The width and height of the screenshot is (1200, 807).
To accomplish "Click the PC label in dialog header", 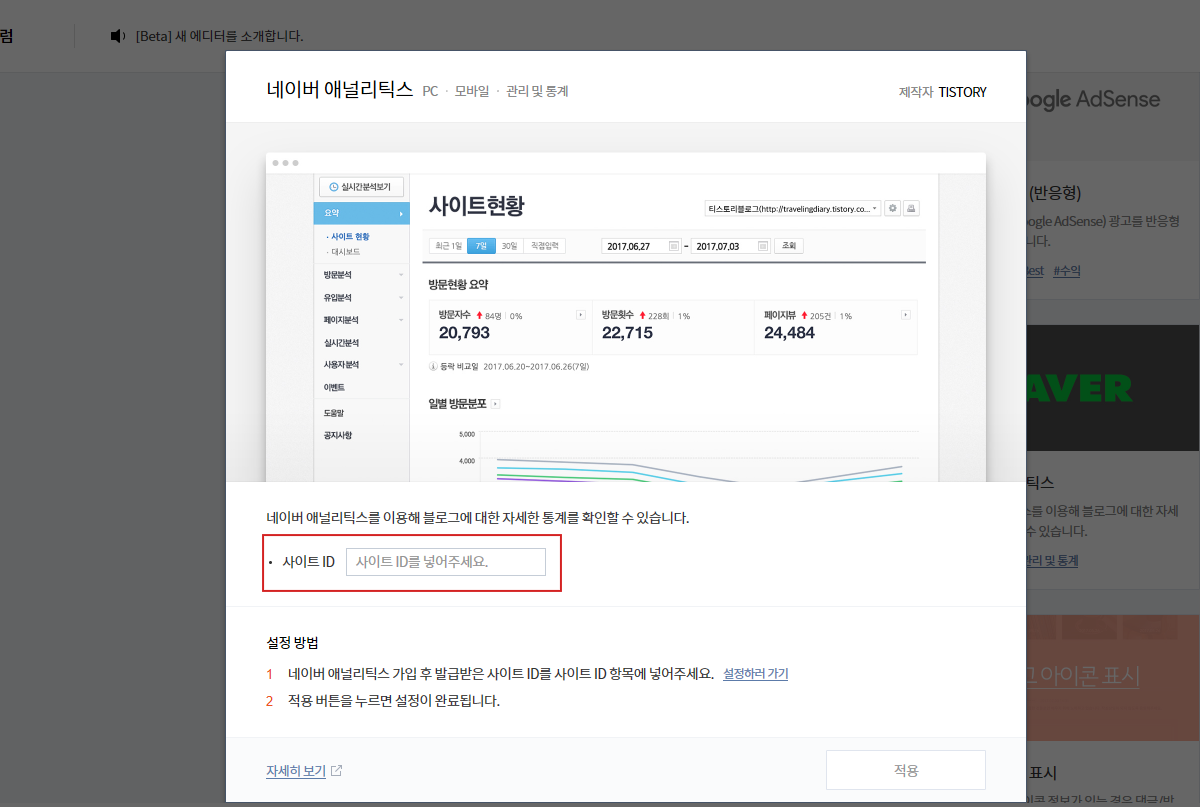I will 430,91.
